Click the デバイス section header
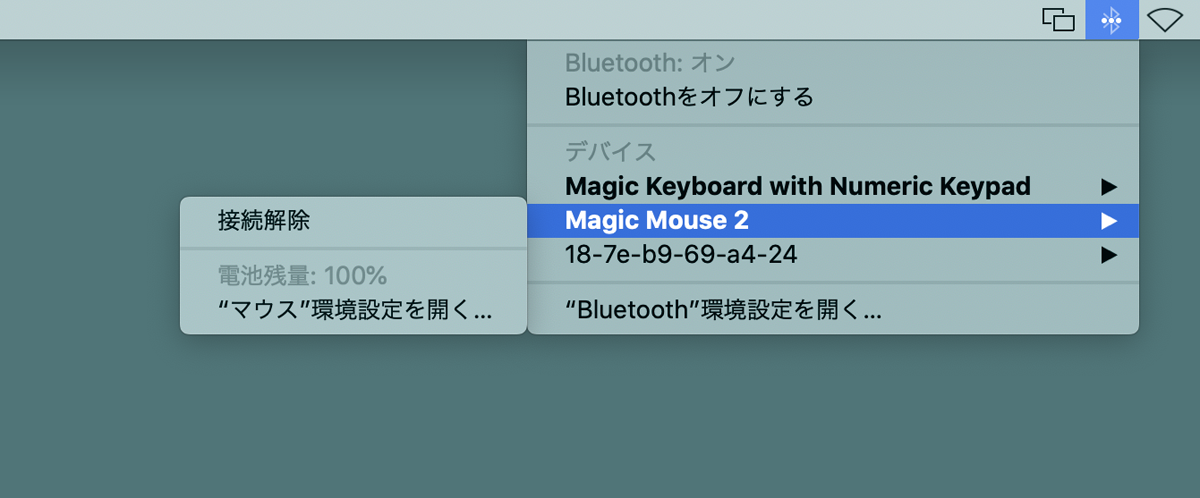The height and width of the screenshot is (498, 1200). pyautogui.click(x=610, y=152)
